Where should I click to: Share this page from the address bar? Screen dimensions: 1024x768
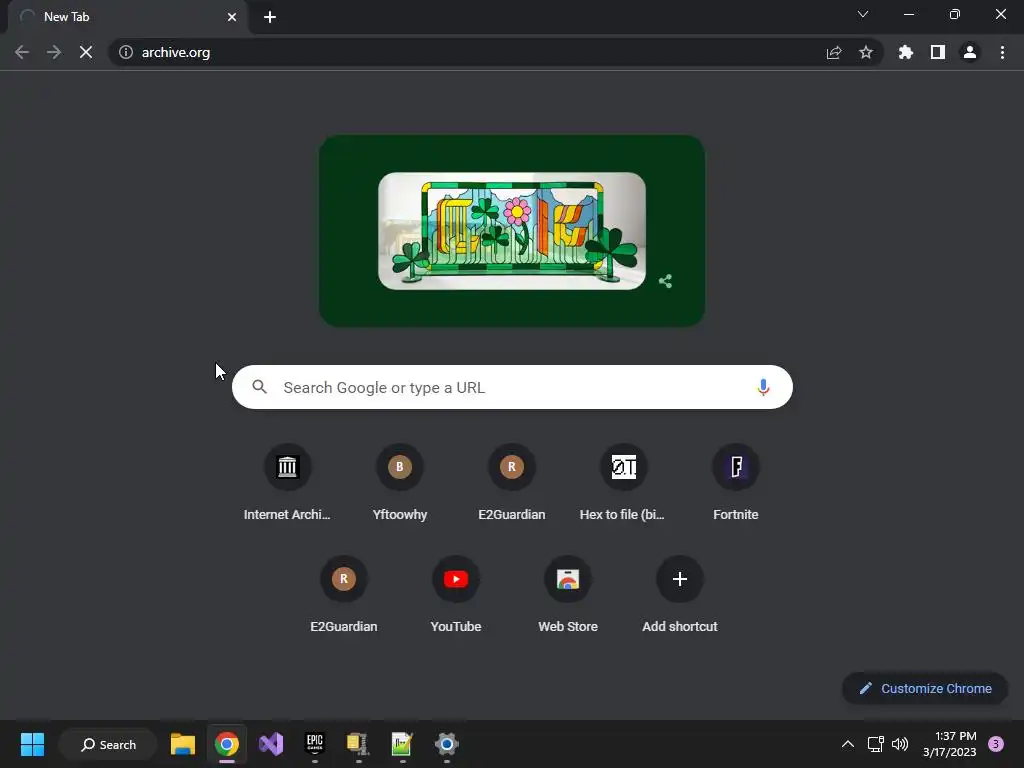(833, 52)
